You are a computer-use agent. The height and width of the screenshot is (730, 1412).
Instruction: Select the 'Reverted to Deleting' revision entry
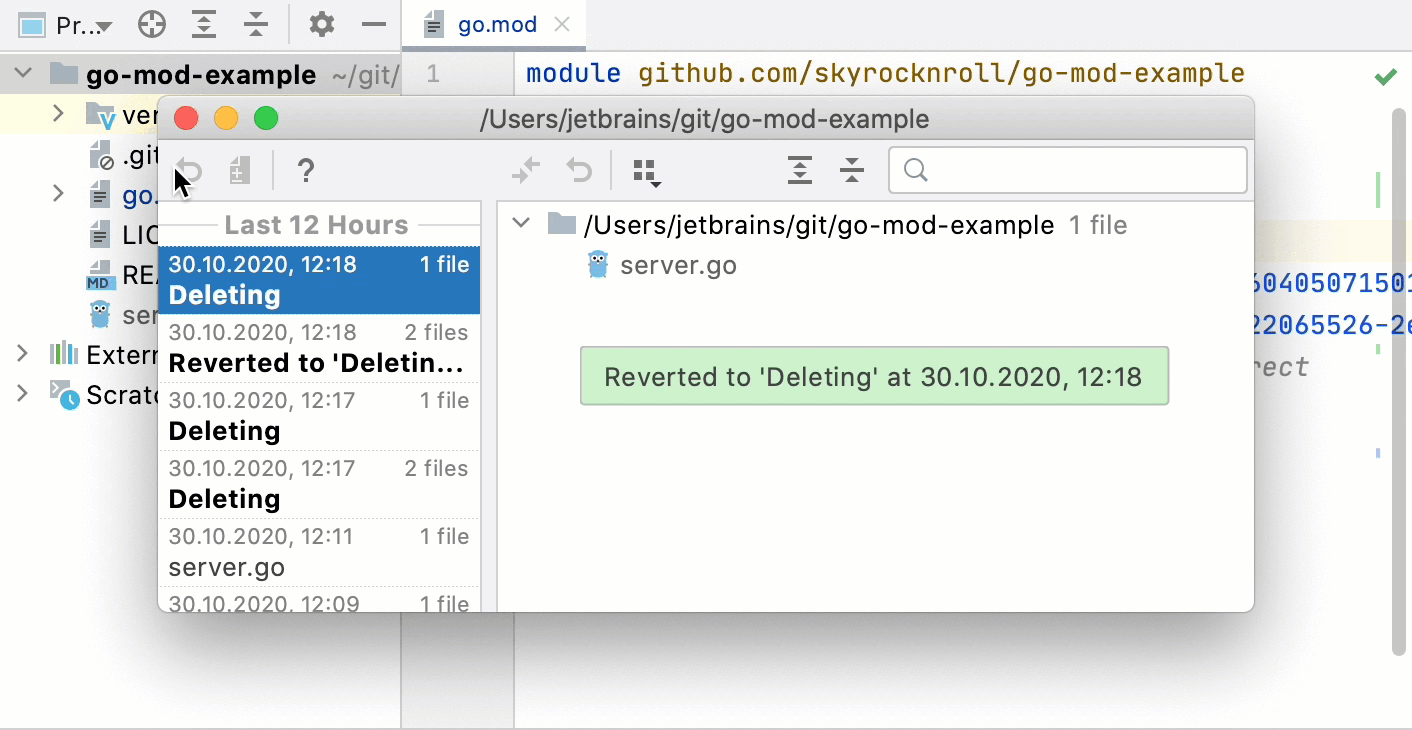[319, 347]
